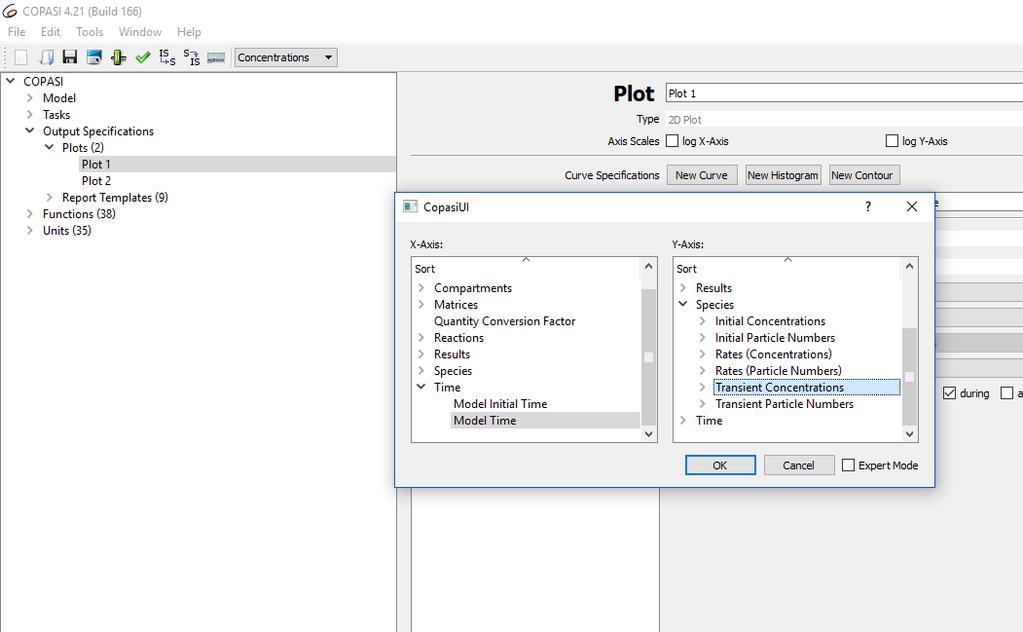
Task: Select Model Initial Time in X-Axis list
Action: click(x=500, y=404)
